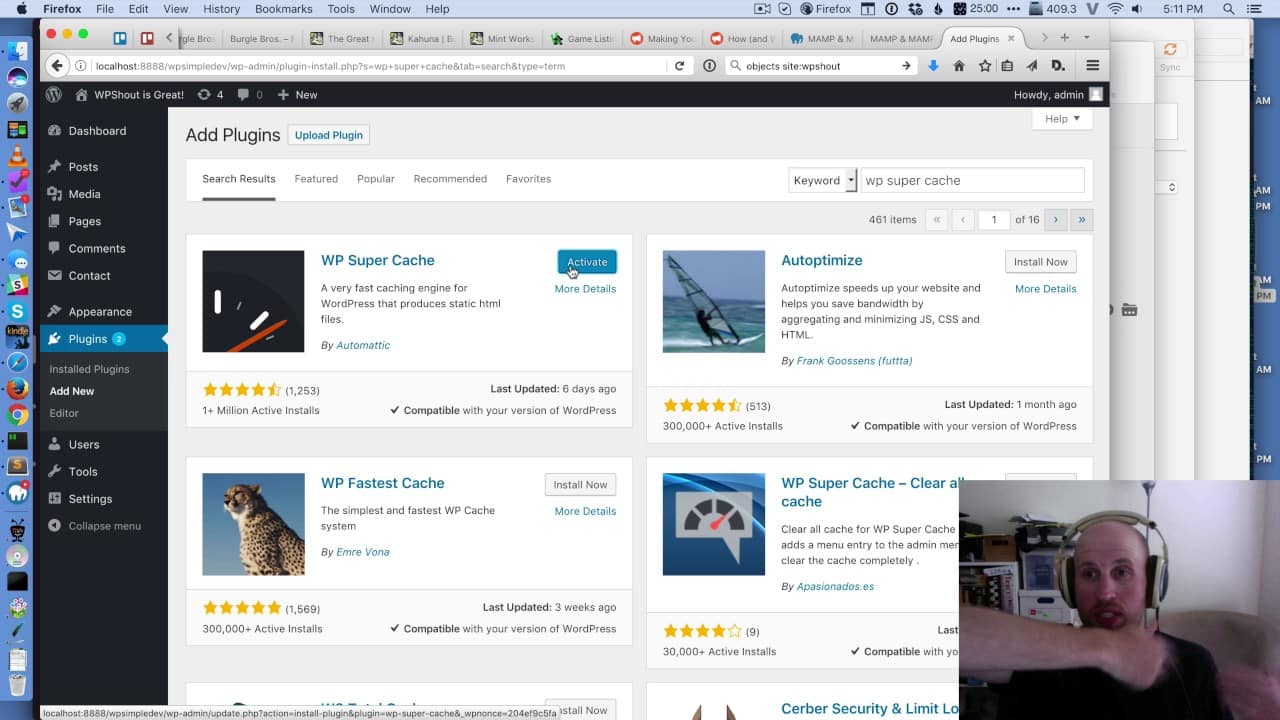Switch to the Popular plugins tab
The width and height of the screenshot is (1280, 720).
tap(376, 179)
